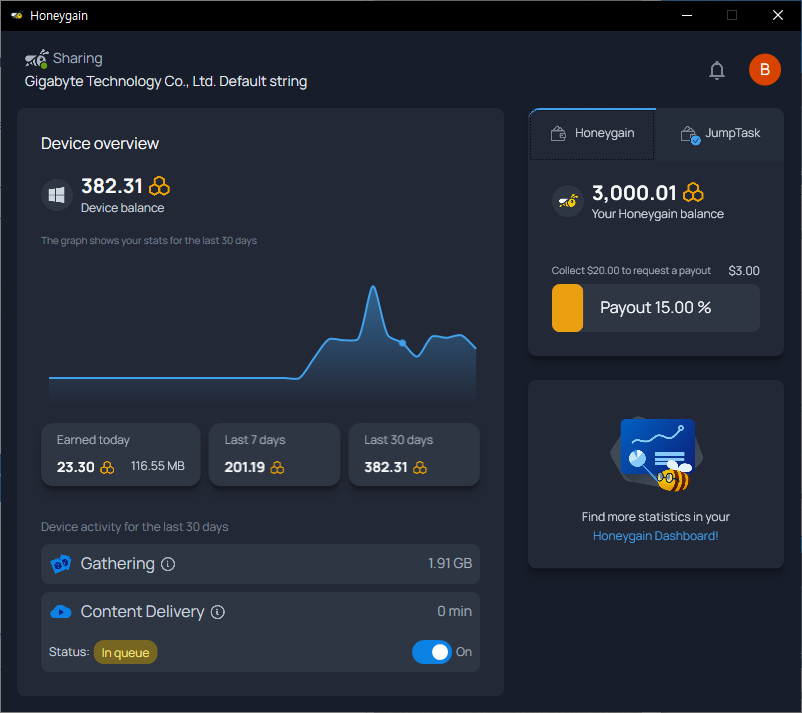Open the account avatar B
The image size is (802, 713).
click(x=765, y=70)
